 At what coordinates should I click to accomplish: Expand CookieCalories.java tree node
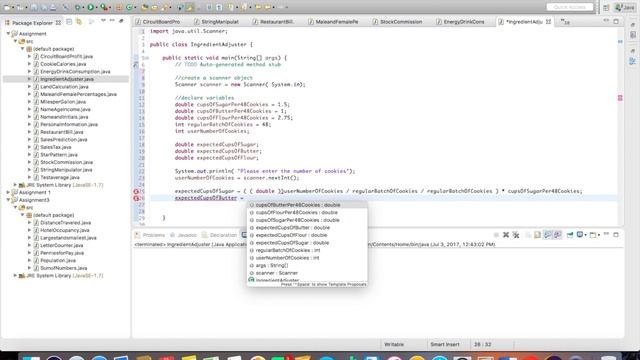pyautogui.click(x=29, y=64)
